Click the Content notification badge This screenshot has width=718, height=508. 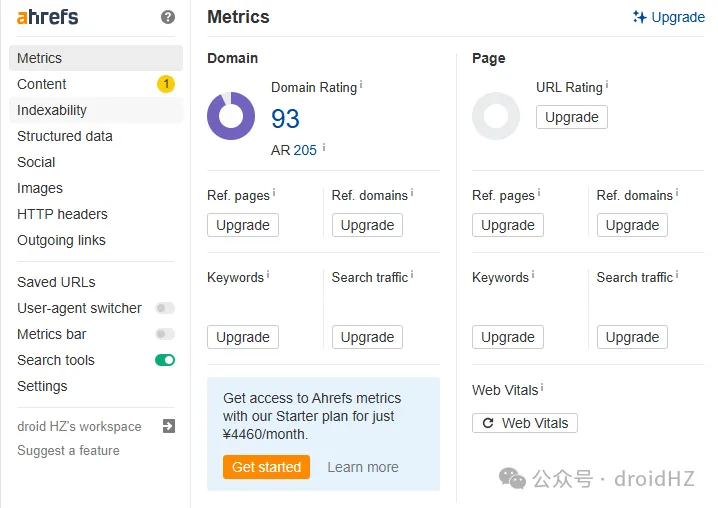tap(166, 84)
